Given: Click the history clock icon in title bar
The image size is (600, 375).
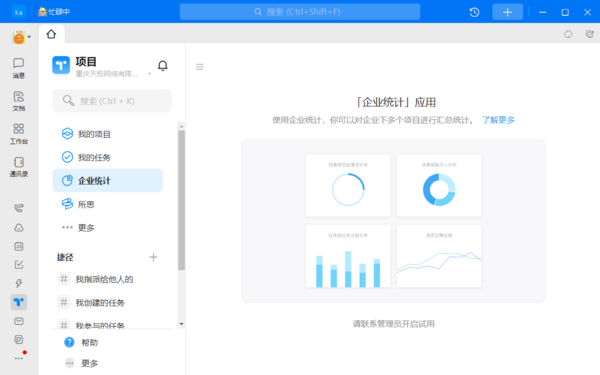Looking at the screenshot, I should click(474, 12).
